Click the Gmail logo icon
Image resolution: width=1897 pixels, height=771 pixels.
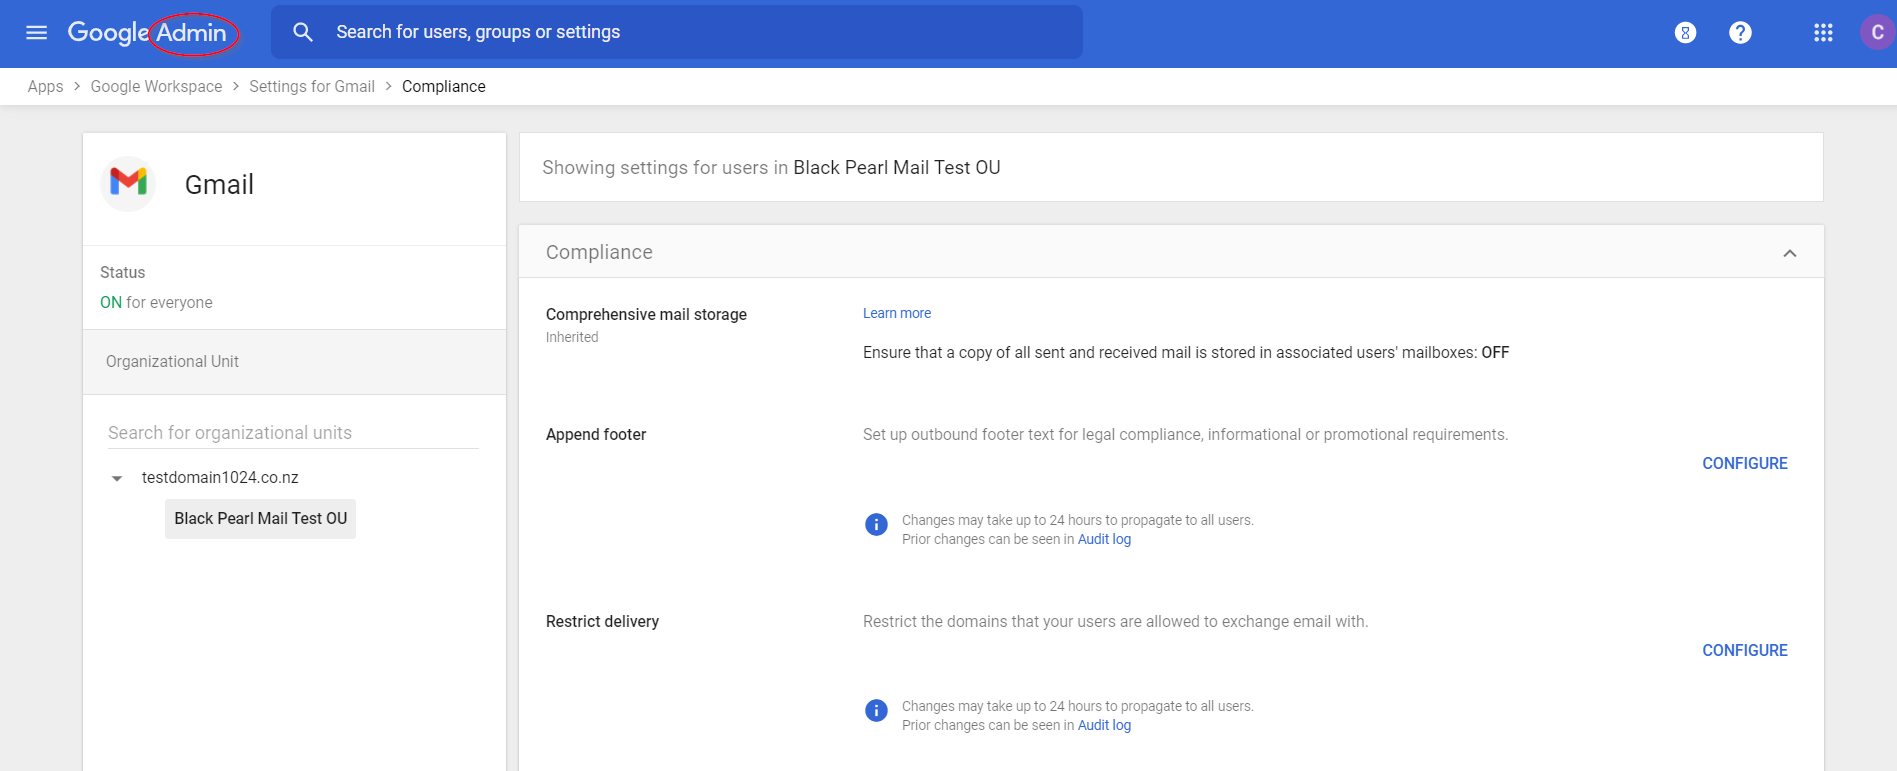(129, 183)
